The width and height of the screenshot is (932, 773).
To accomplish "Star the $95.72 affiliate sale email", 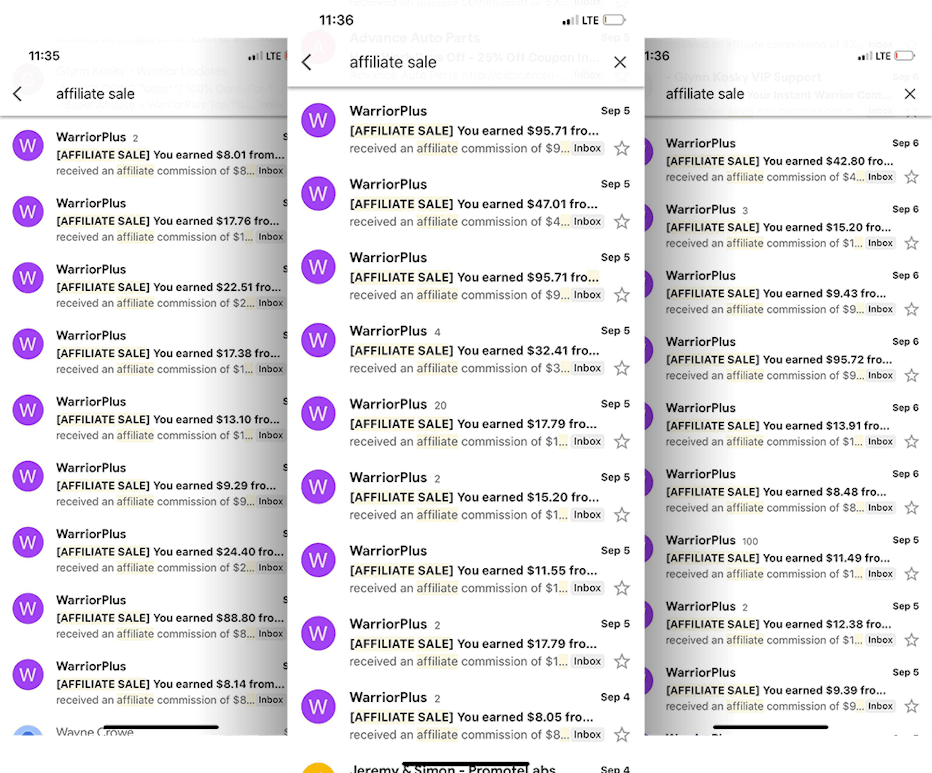I will (911, 376).
